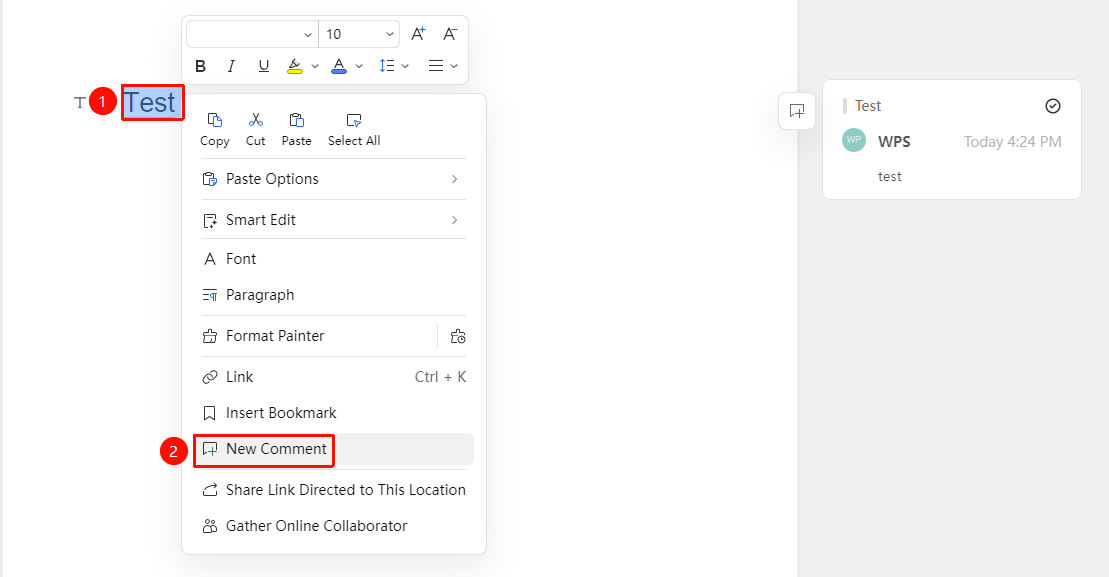This screenshot has width=1109, height=577.
Task: Click the increase font size icon
Action: click(418, 34)
